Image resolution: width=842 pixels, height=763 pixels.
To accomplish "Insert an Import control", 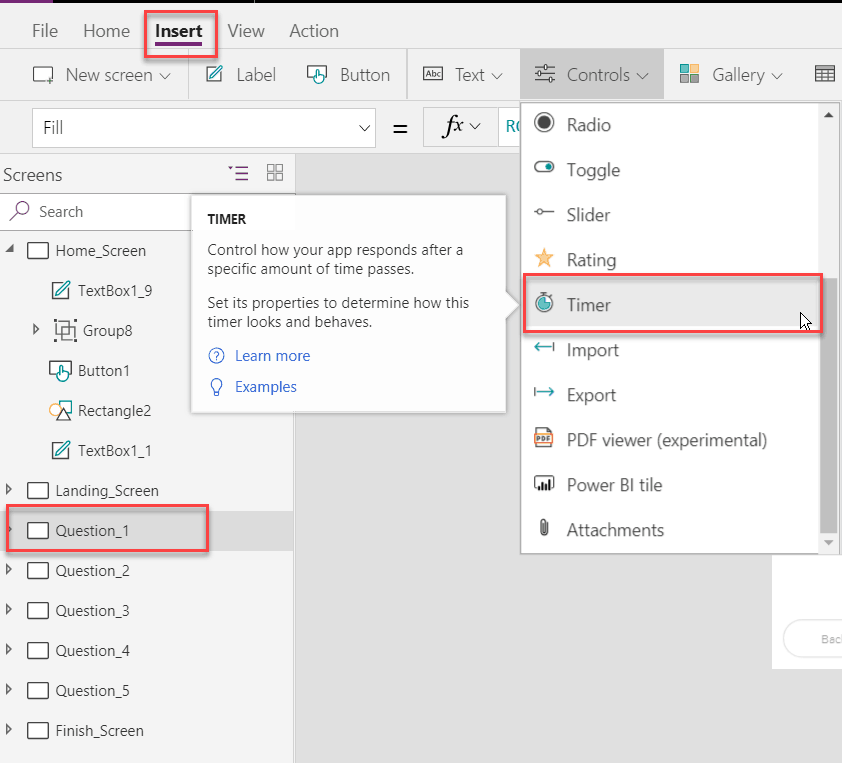I will click(670, 350).
